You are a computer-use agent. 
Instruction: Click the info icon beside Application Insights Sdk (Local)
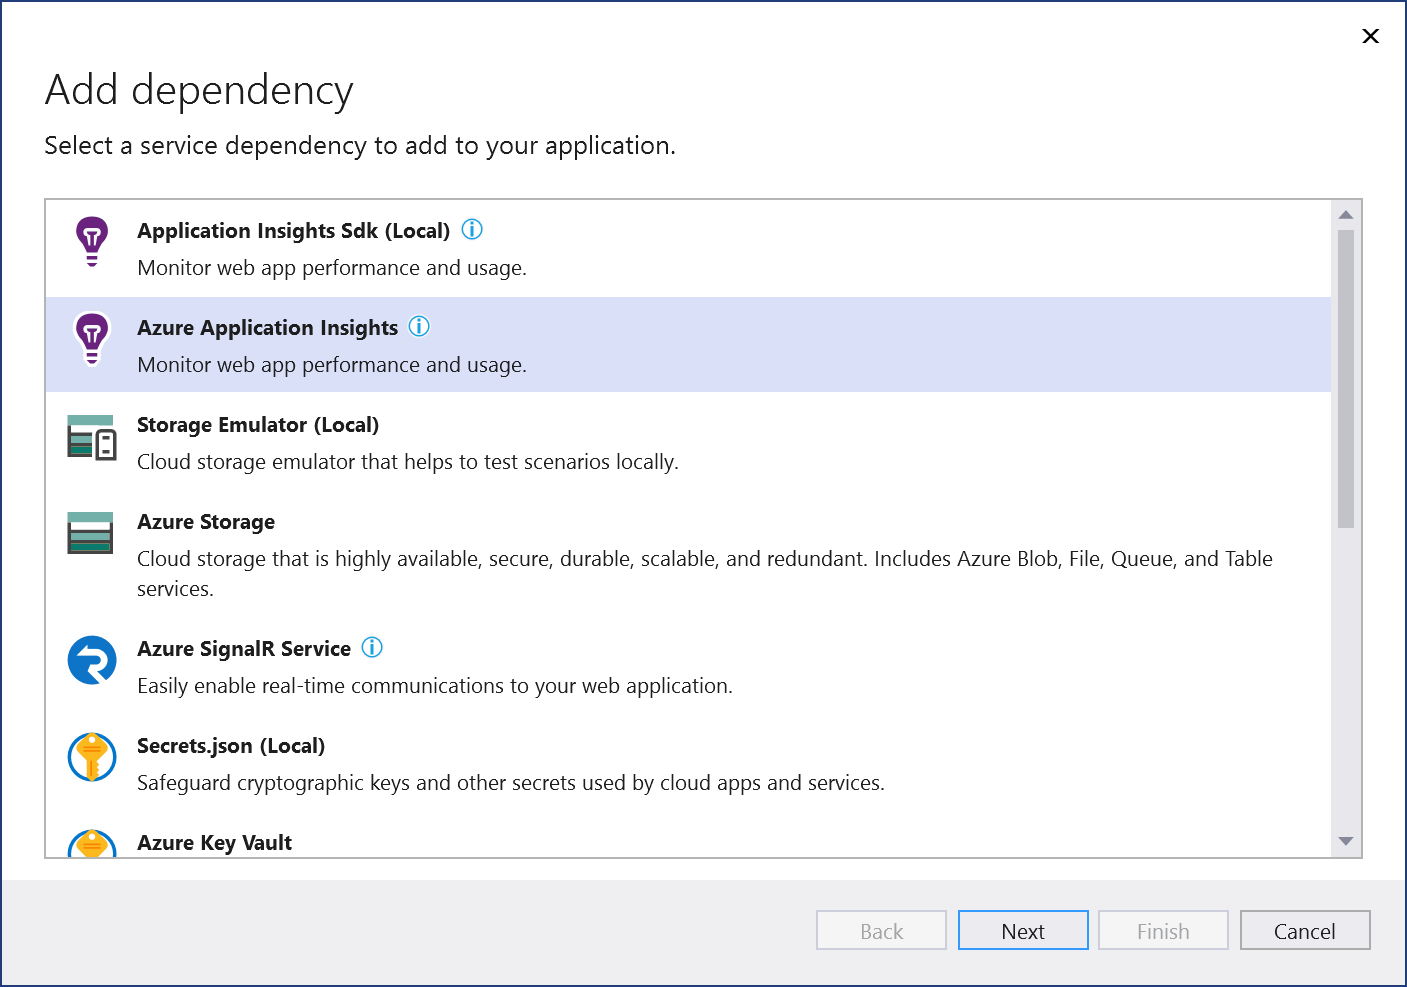coord(471,229)
